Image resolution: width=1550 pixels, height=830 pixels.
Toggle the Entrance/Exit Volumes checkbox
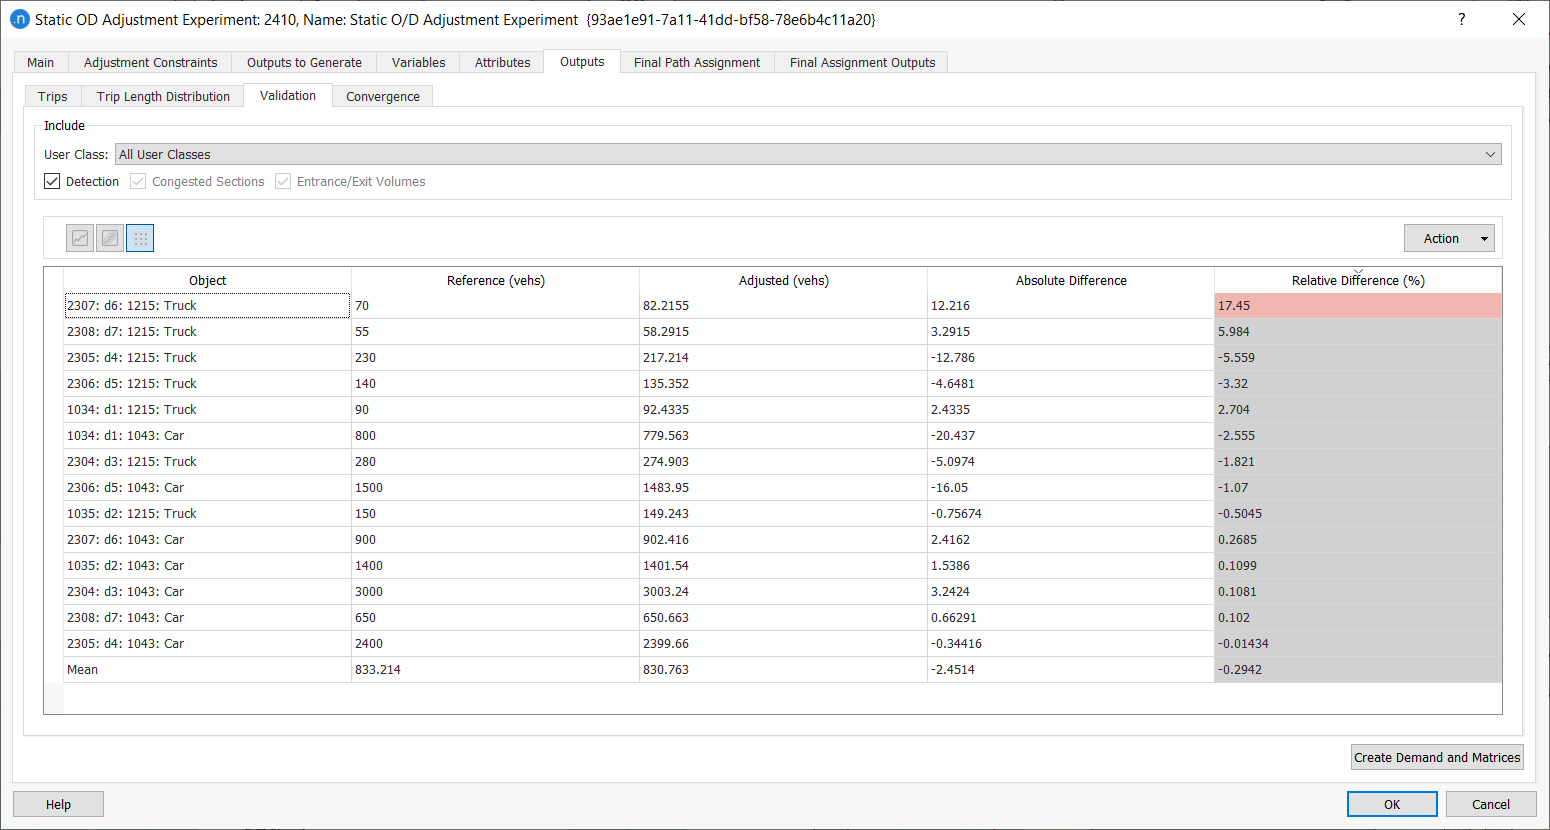click(284, 182)
